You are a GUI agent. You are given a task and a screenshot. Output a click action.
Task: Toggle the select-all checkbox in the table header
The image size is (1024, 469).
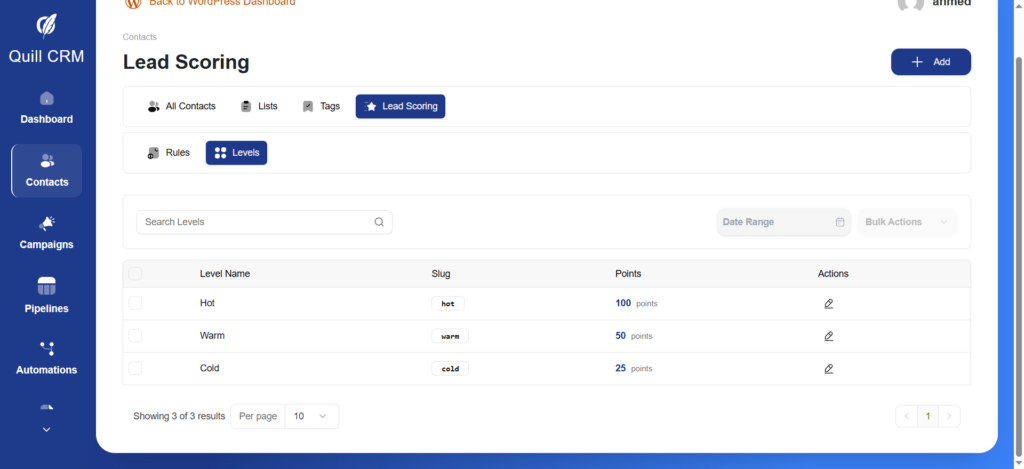pyautogui.click(x=136, y=274)
